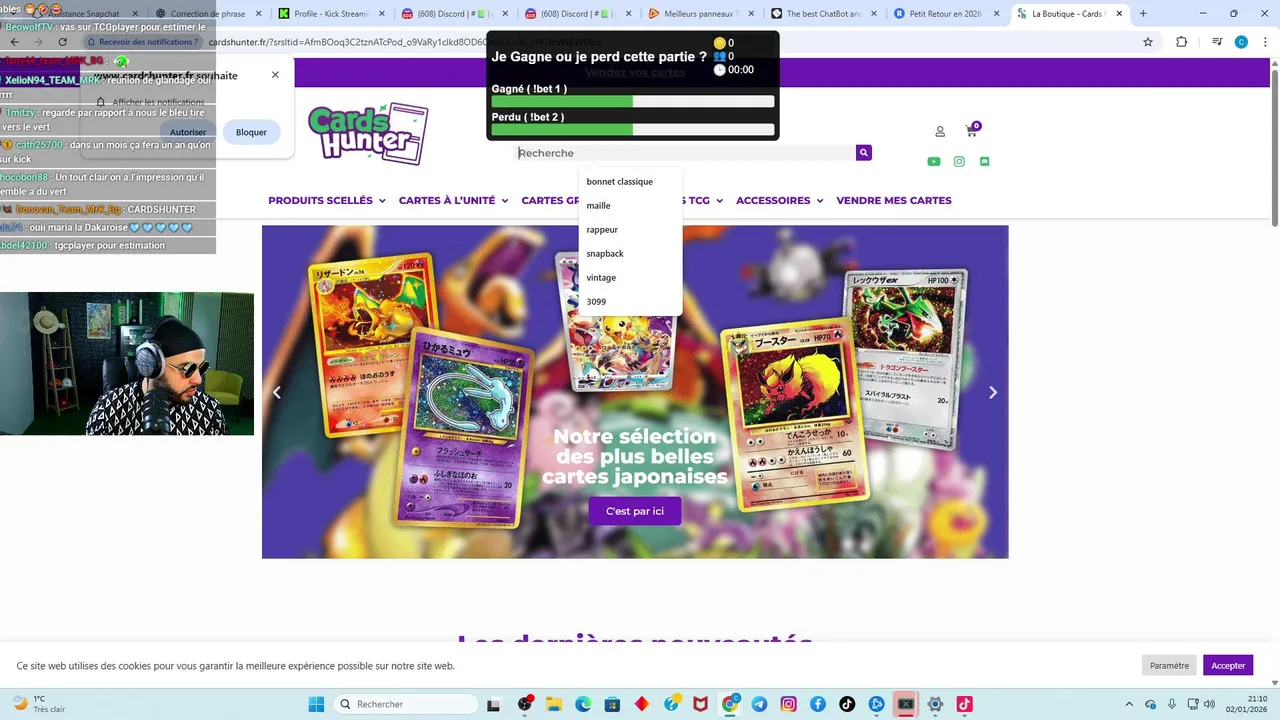Close the notification permission popup

click(x=275, y=75)
